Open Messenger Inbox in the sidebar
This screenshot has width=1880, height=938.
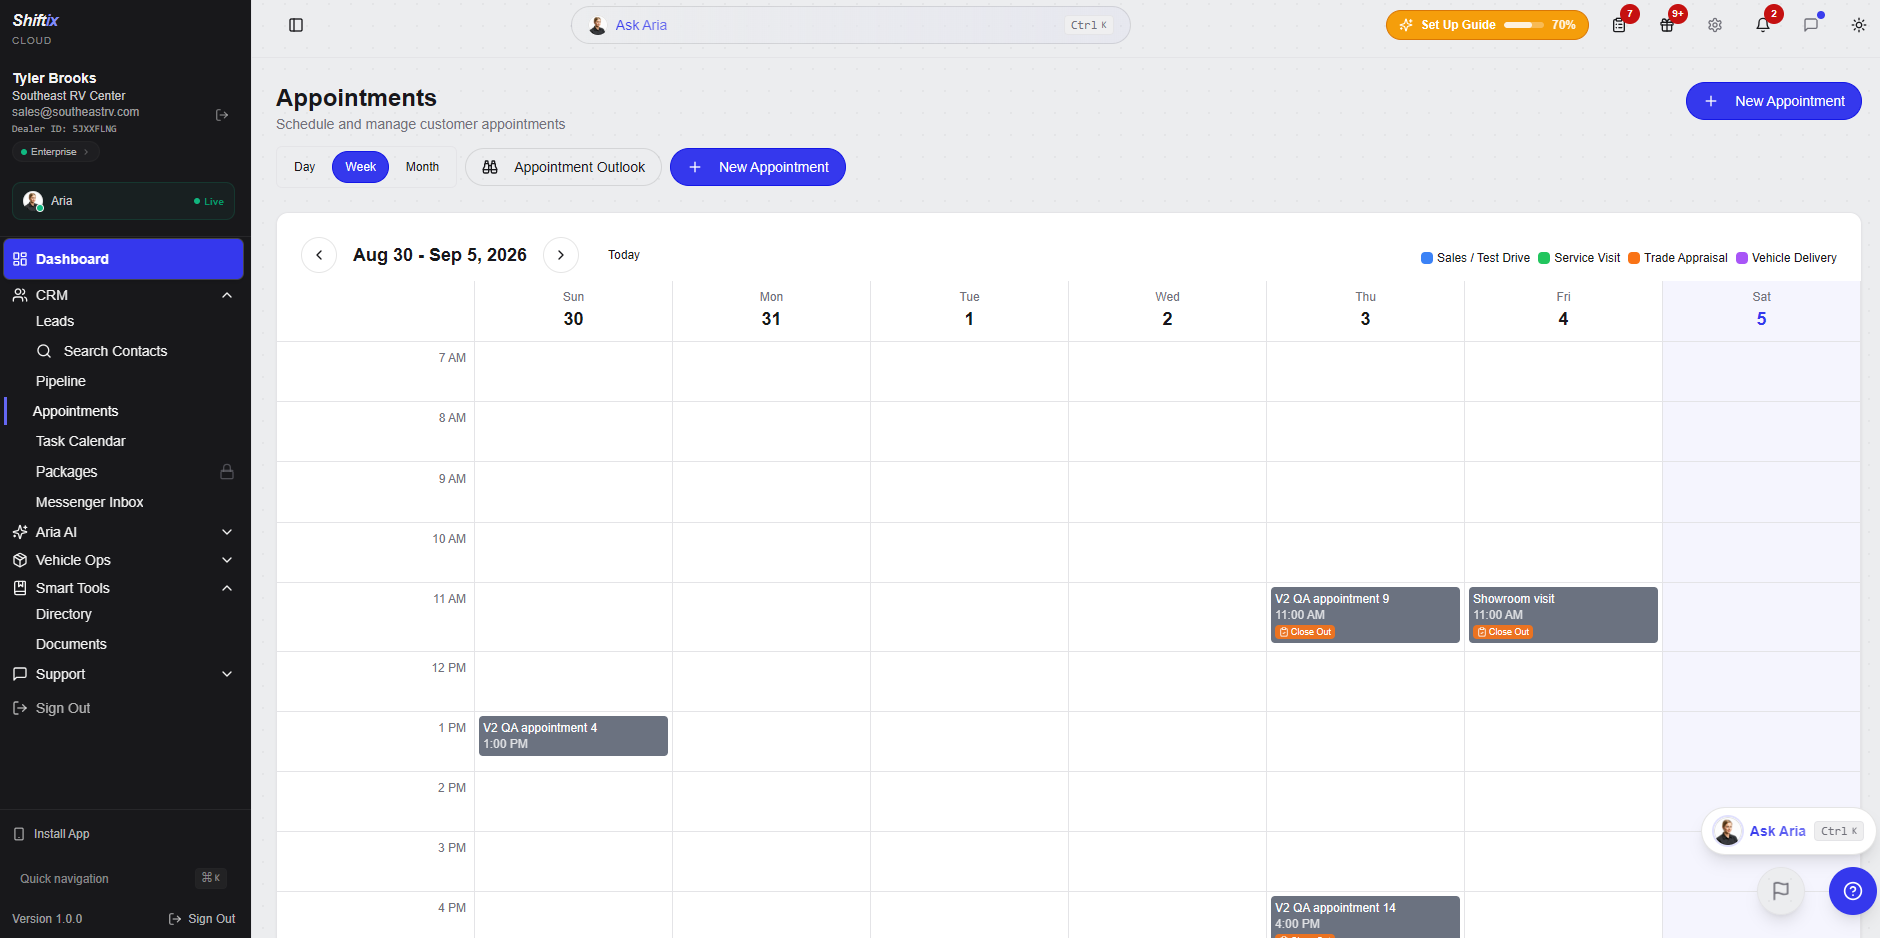[x=90, y=502]
